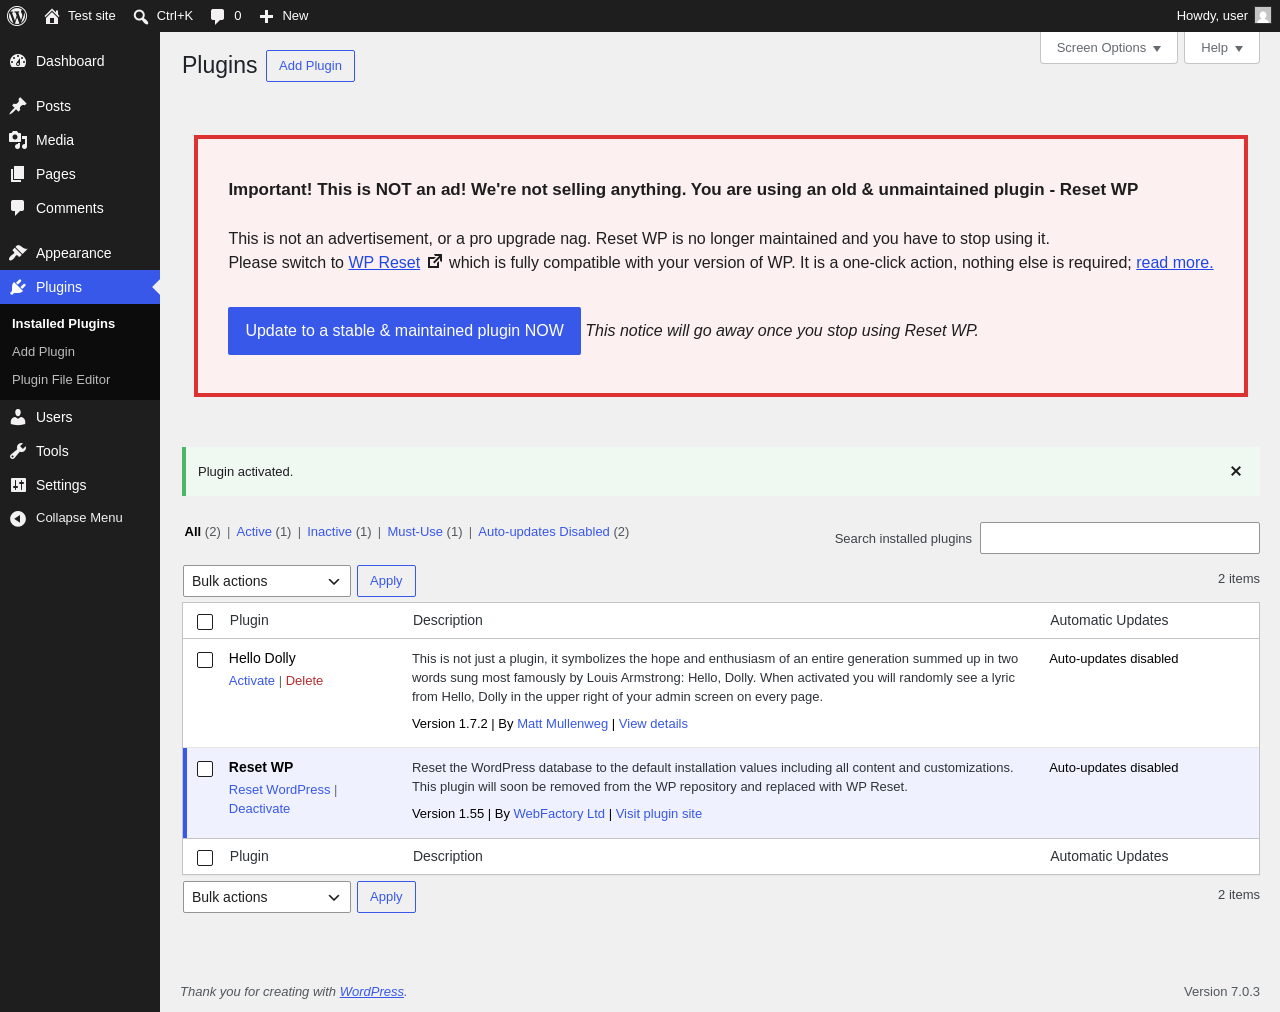1280x1012 pixels.
Task: Open Installed Plugins submenu item
Action: (63, 324)
